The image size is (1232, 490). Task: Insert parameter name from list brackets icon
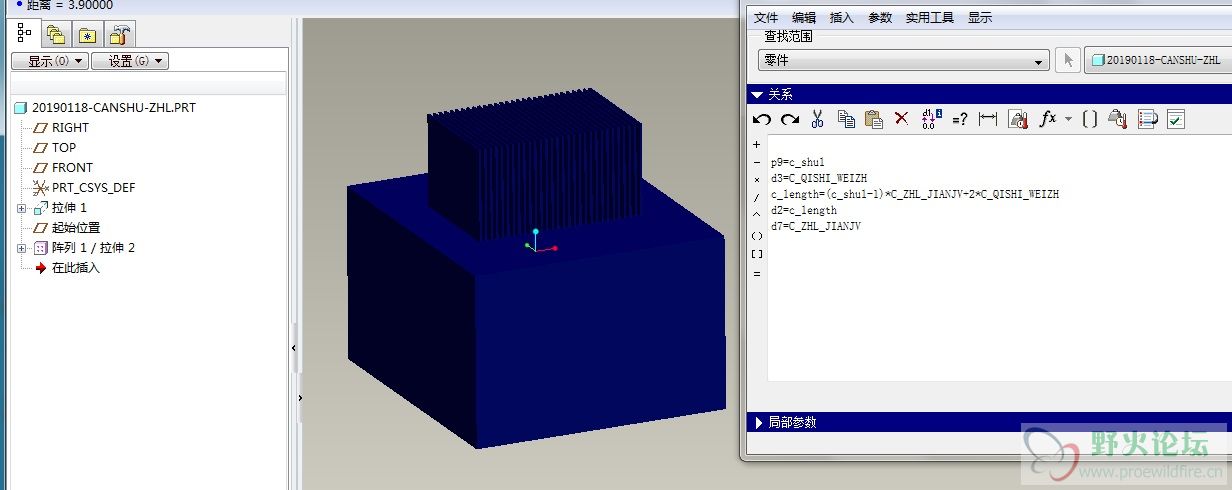(1090, 119)
